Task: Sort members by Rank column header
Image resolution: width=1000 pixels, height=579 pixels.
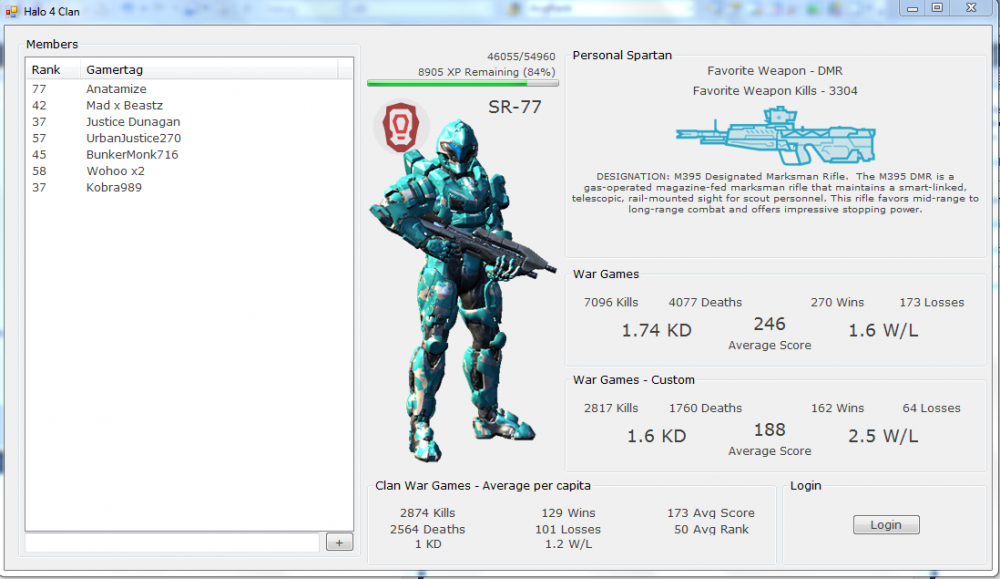Action: (x=52, y=70)
